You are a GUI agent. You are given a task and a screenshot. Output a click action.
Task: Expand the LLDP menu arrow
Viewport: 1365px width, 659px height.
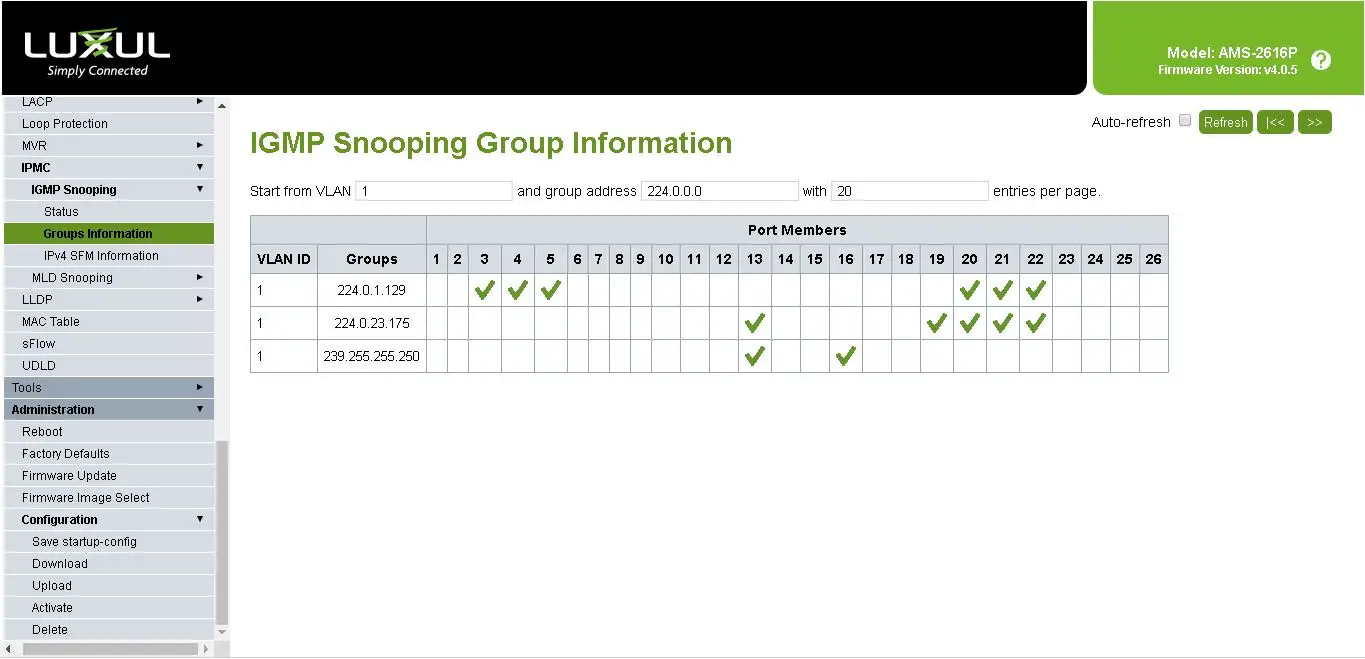coord(200,299)
